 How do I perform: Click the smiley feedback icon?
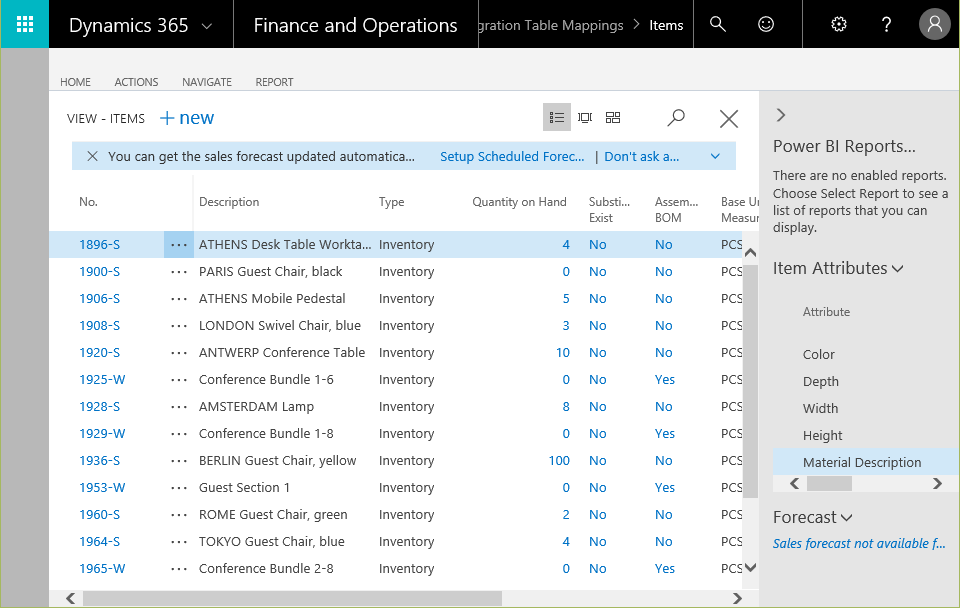pyautogui.click(x=765, y=24)
